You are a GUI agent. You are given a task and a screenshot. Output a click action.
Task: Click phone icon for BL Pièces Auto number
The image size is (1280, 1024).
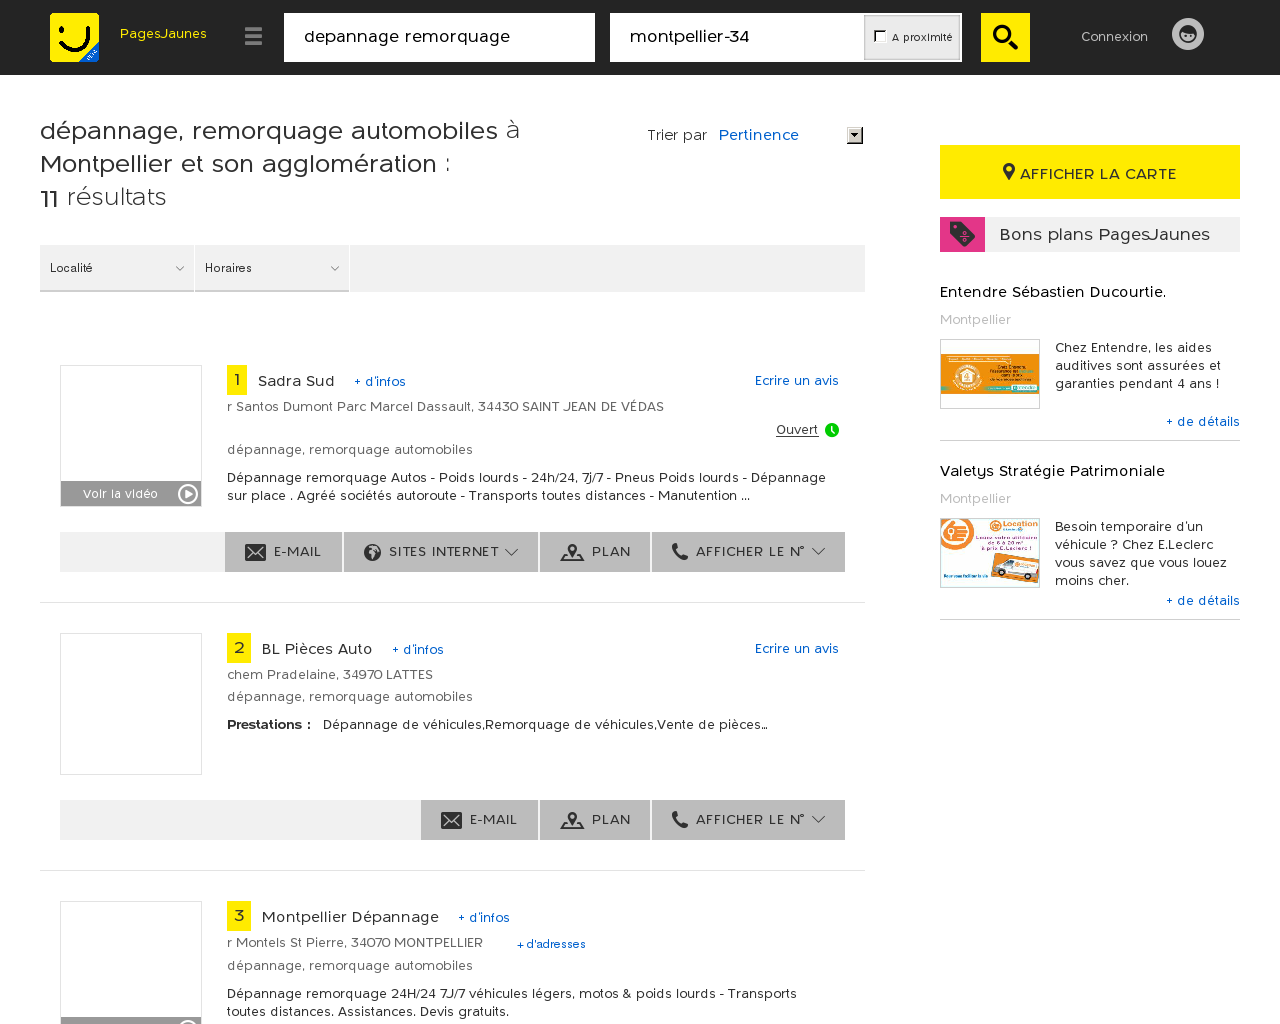(x=680, y=819)
